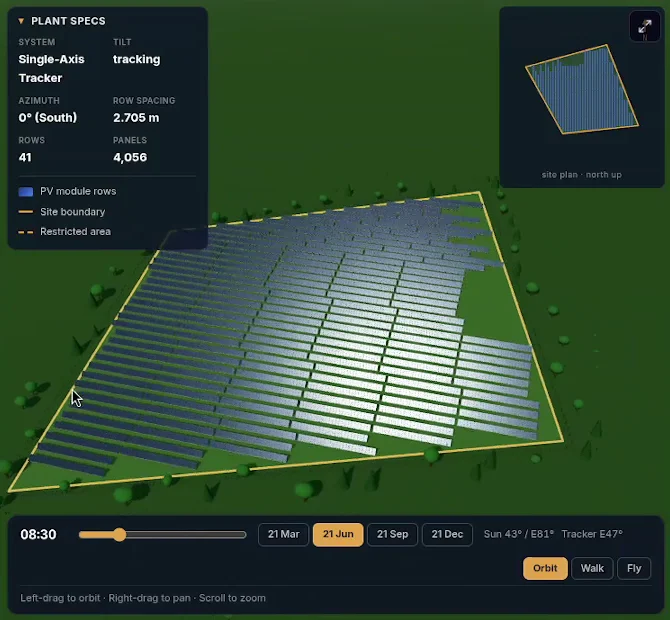Switch to Walk camera mode
This screenshot has height=620, width=670.
592,568
